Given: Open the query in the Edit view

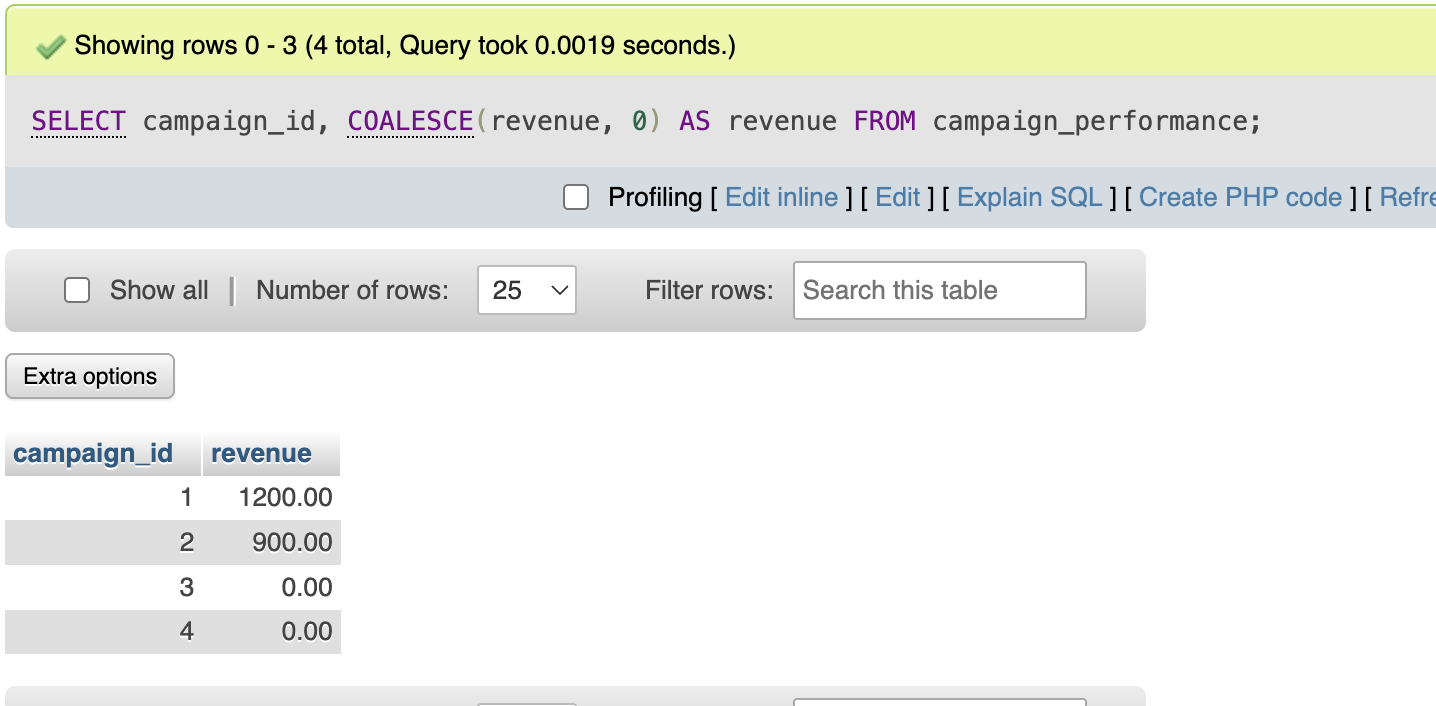Looking at the screenshot, I should [897, 197].
